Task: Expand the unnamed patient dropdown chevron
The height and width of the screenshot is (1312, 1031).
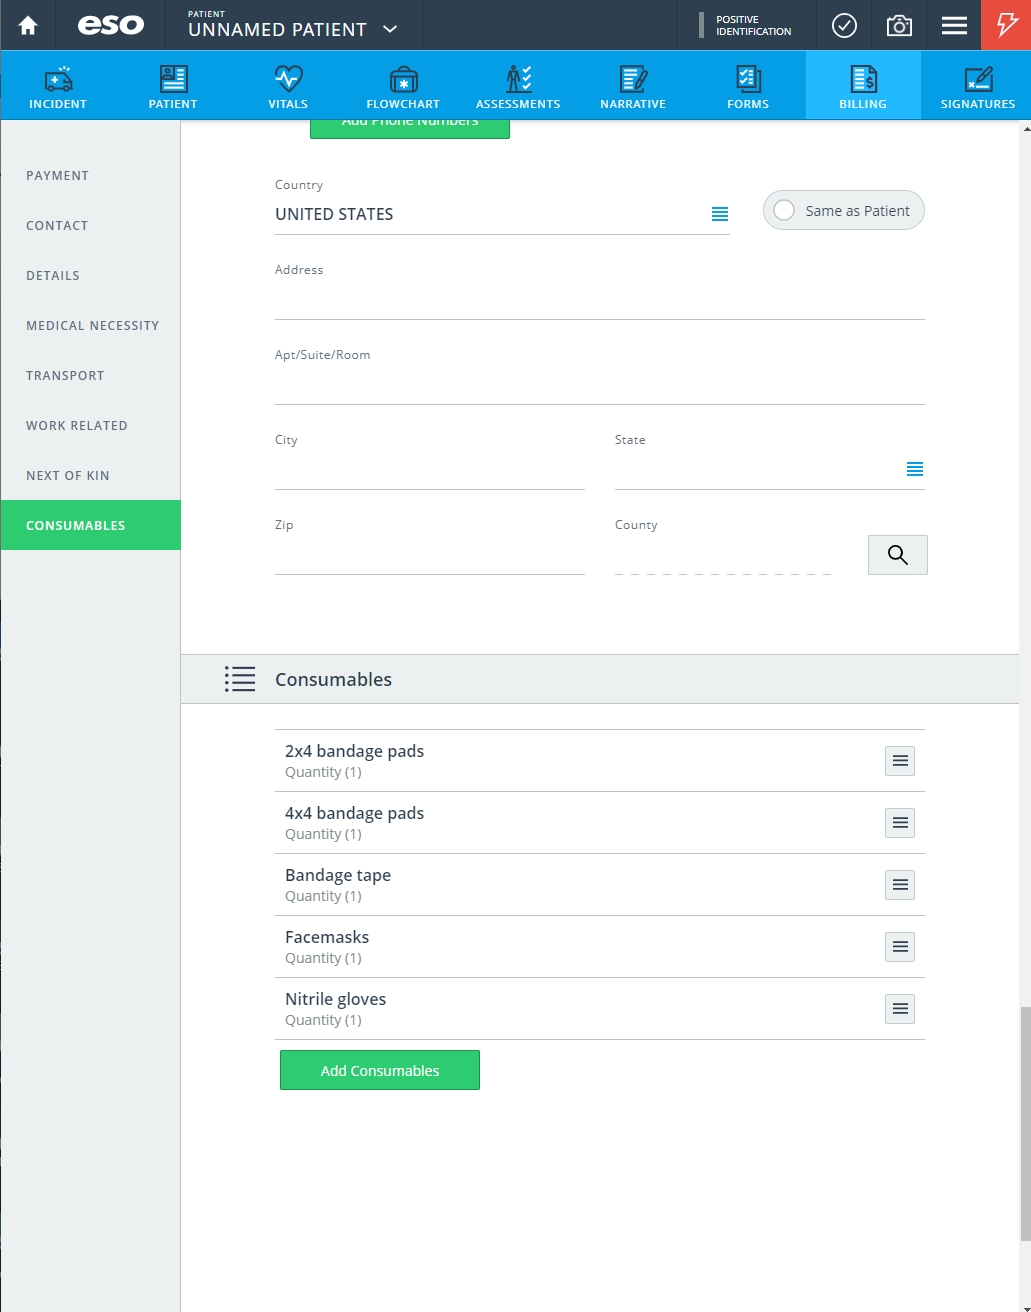Action: coord(391,29)
